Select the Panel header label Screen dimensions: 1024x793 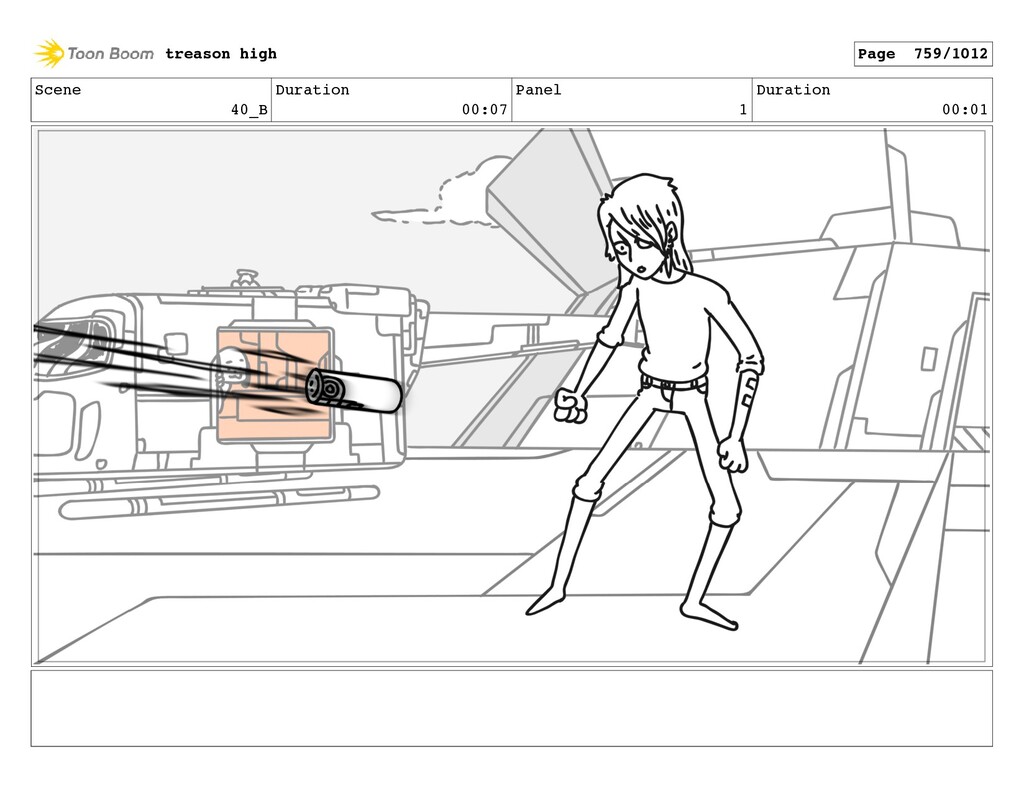[538, 90]
